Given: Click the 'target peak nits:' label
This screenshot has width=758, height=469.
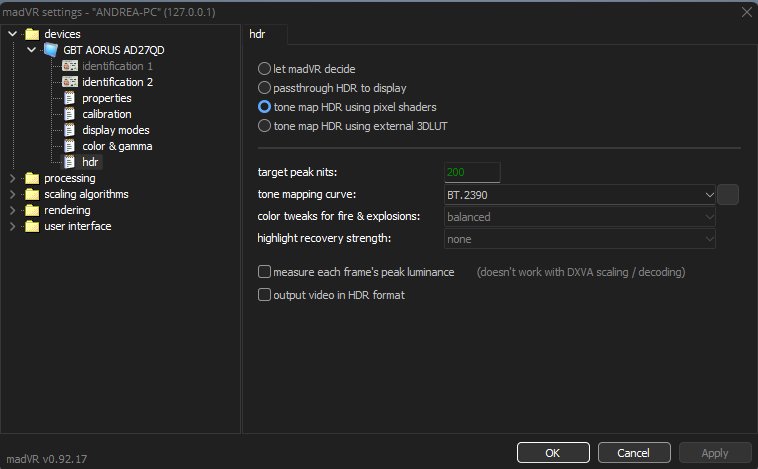Looking at the screenshot, I should [x=297, y=172].
